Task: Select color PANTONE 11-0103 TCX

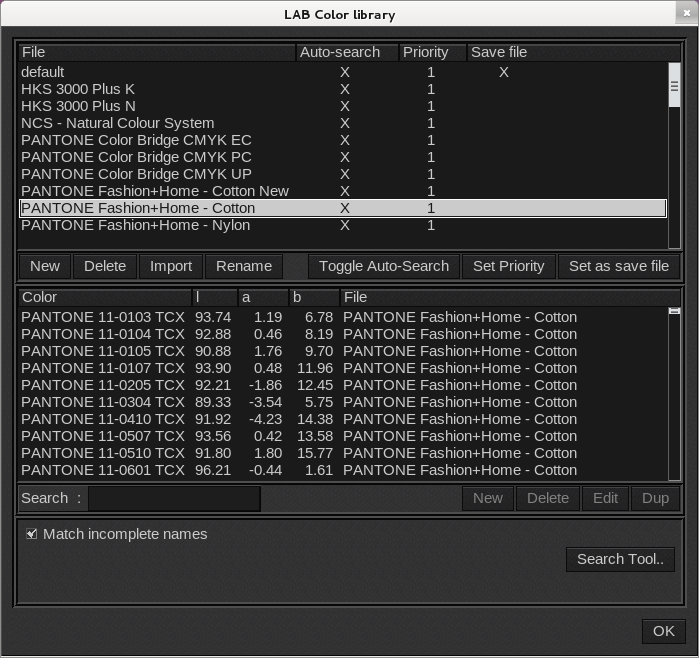Action: pyautogui.click(x=102, y=317)
